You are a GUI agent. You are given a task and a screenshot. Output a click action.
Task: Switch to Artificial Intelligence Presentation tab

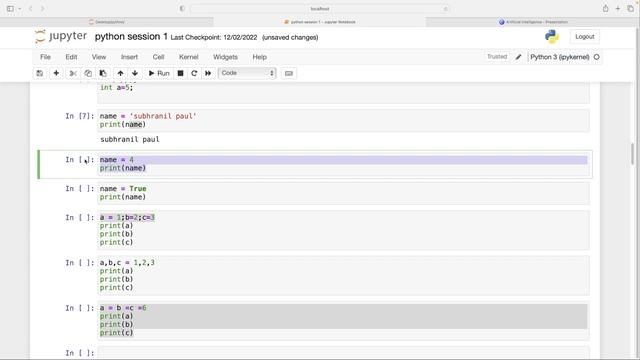point(533,22)
